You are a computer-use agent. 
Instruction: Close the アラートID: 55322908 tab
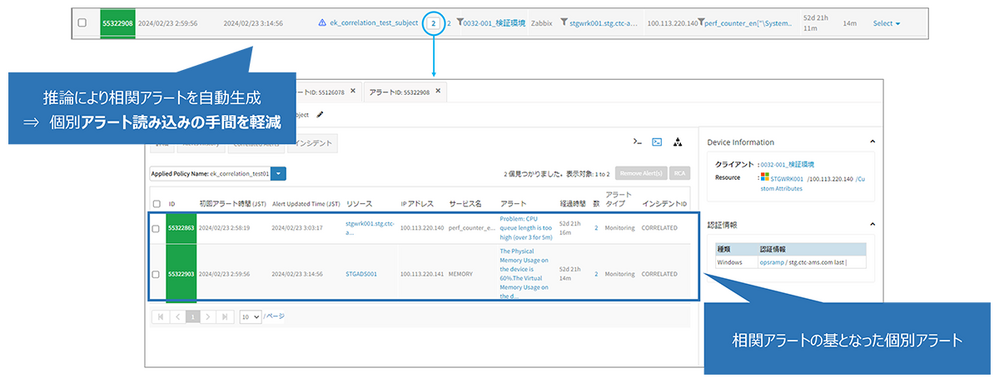pyautogui.click(x=438, y=91)
